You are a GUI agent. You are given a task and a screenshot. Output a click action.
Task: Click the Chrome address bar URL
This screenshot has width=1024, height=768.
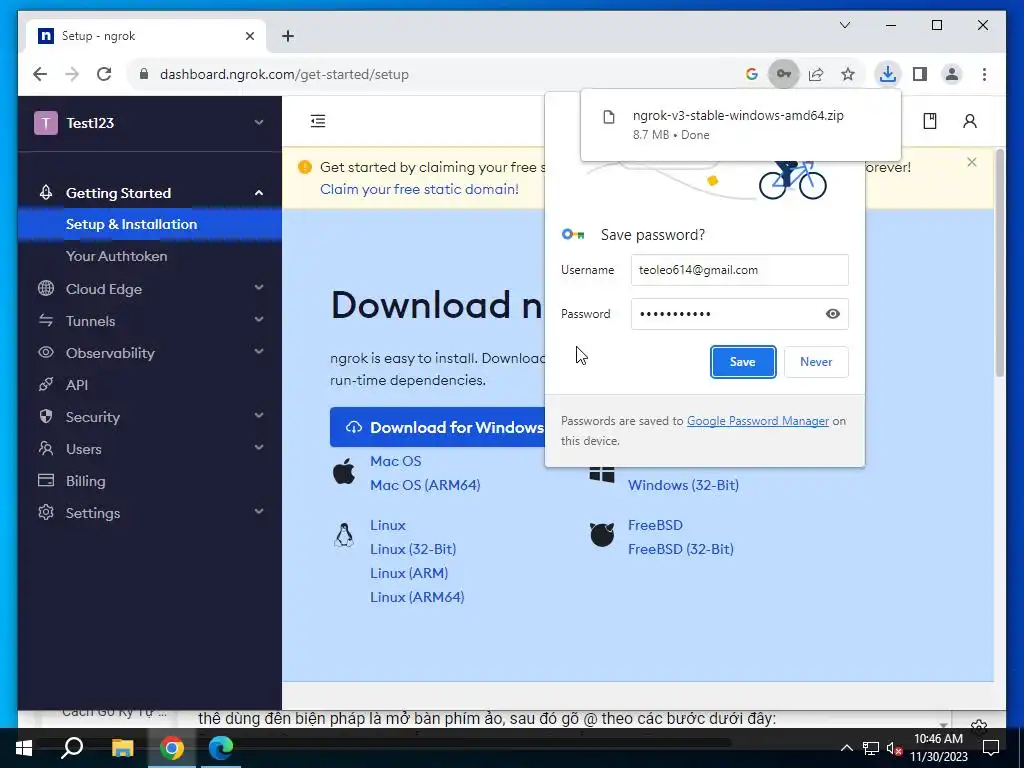(284, 74)
